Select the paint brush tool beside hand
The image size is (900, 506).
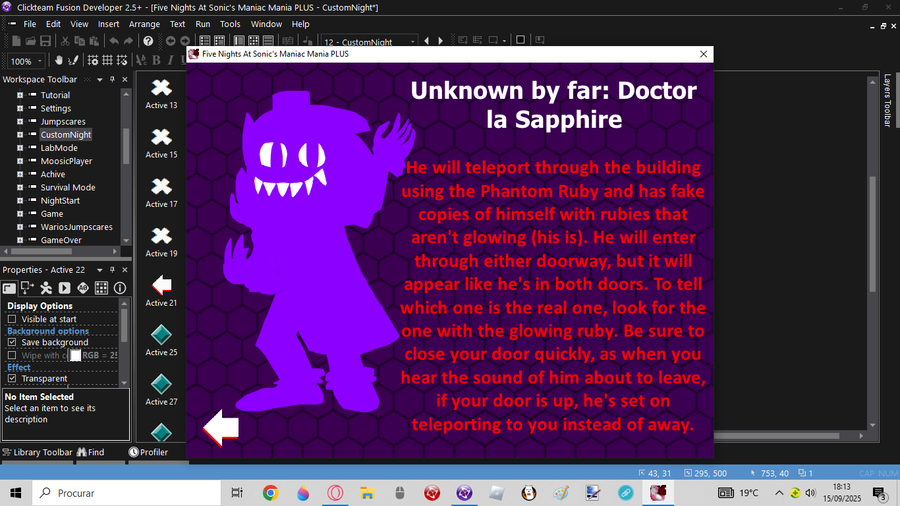[73, 60]
